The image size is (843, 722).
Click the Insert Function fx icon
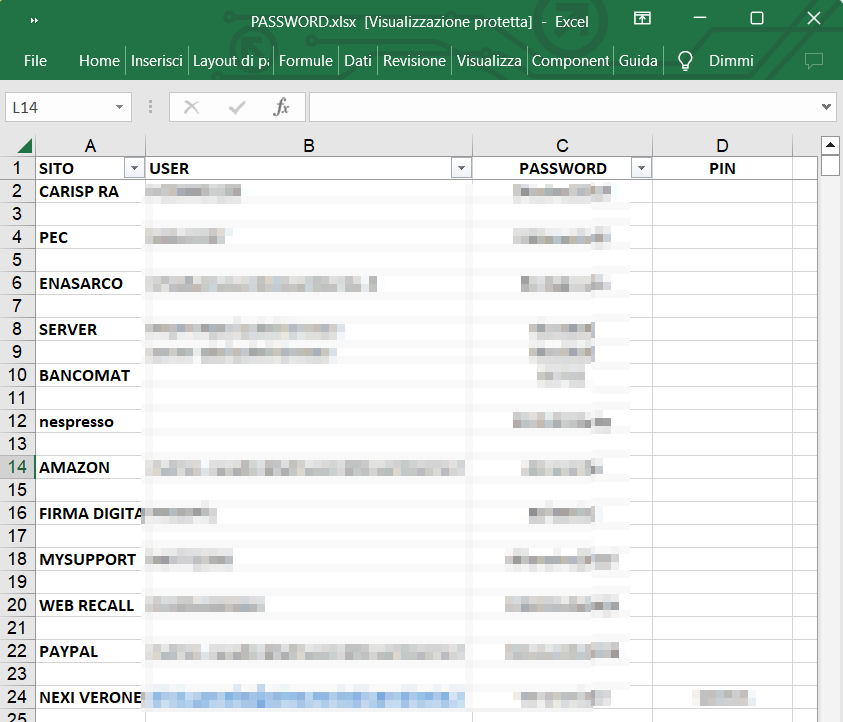click(x=281, y=107)
